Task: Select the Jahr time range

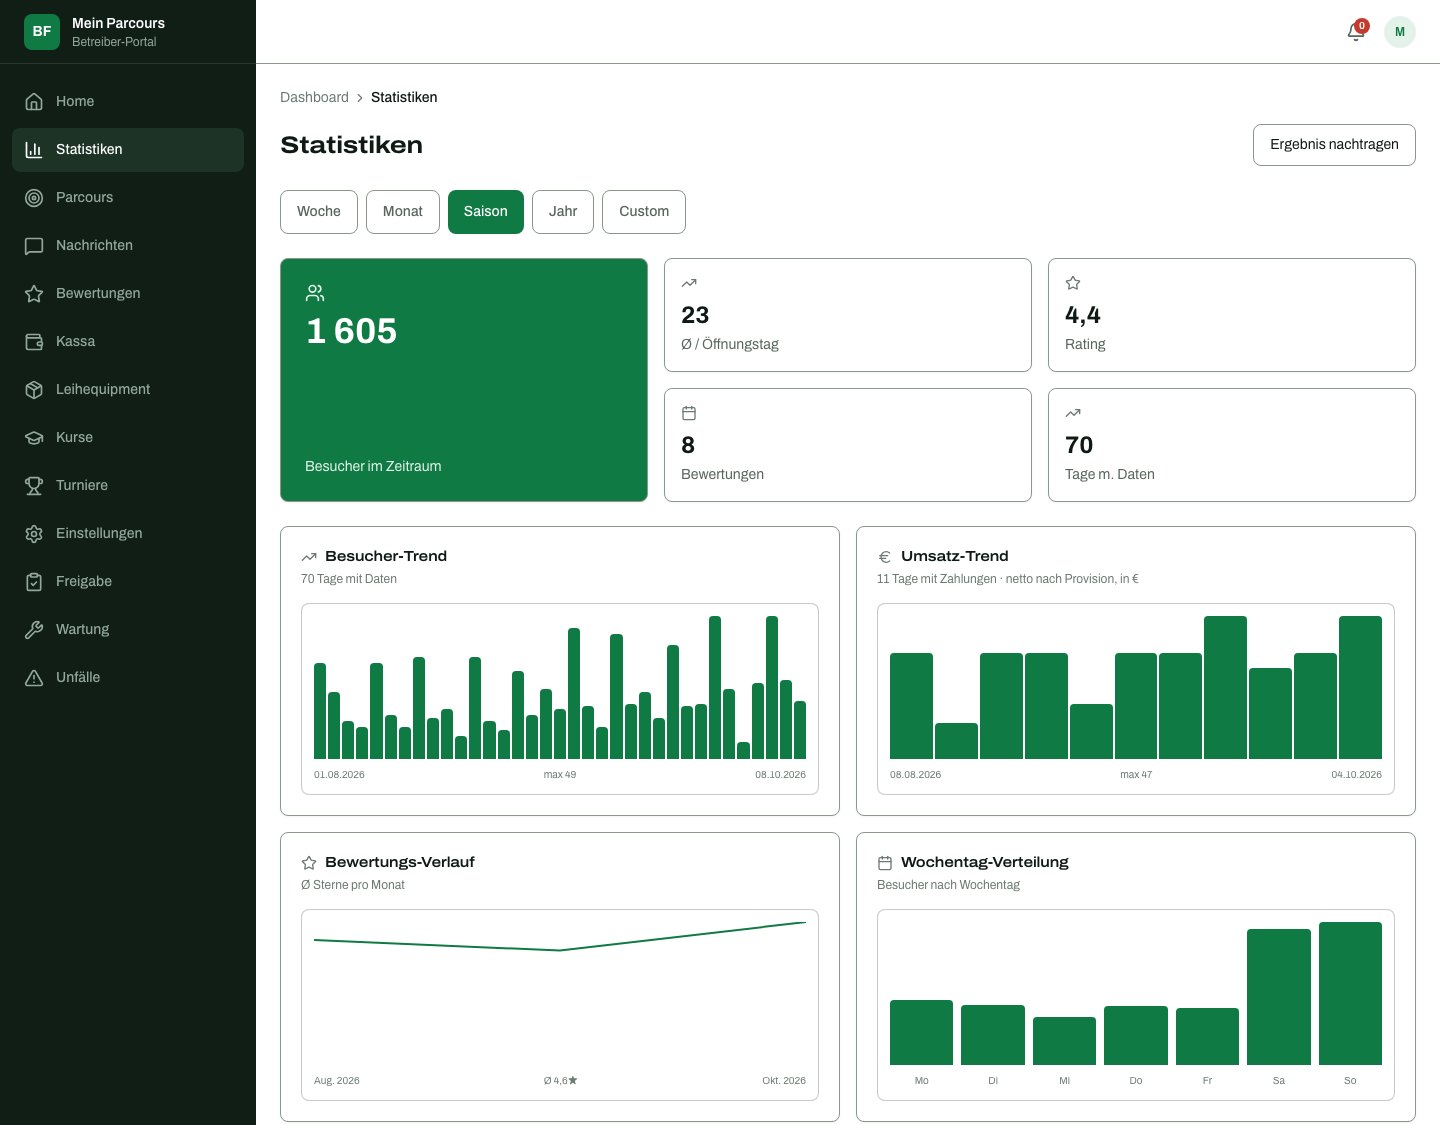Action: coord(563,212)
